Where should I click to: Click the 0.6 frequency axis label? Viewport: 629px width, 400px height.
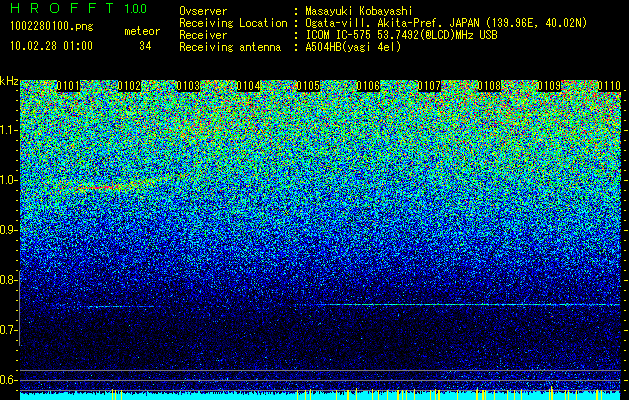click(x=8, y=380)
